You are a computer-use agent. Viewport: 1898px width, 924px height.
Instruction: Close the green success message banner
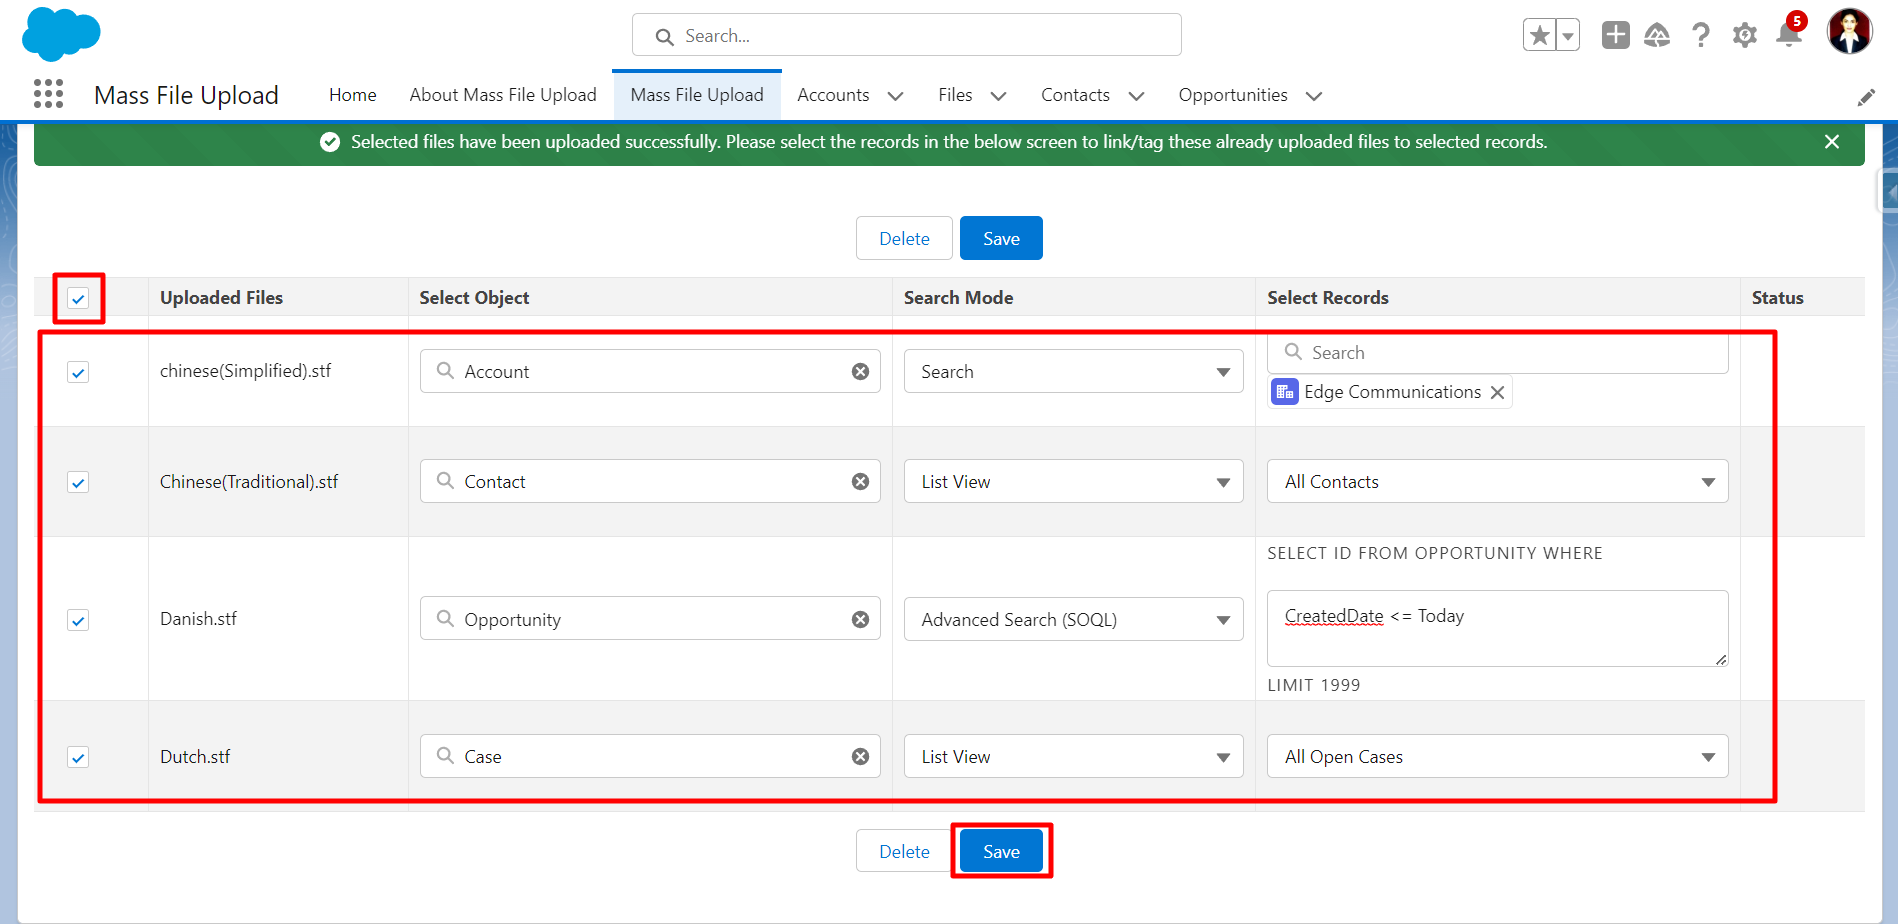coord(1832,142)
